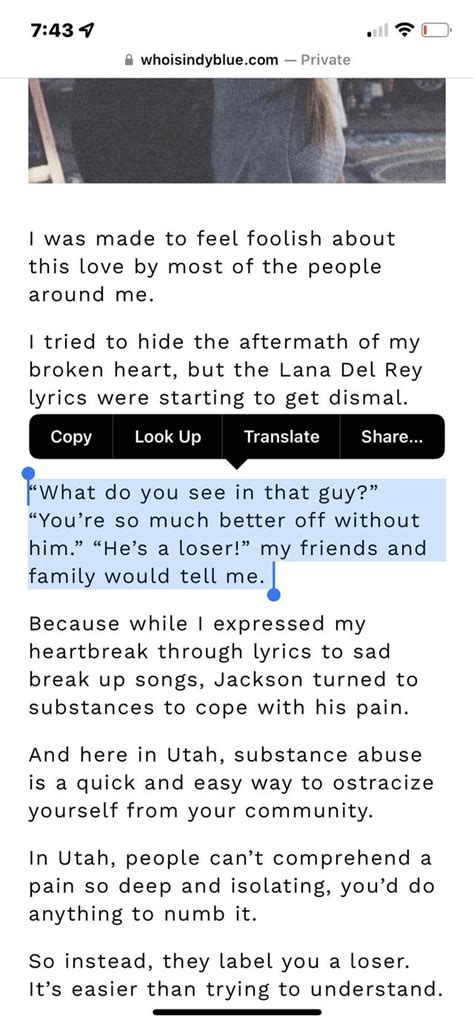The image size is (474, 1025).
Task: Tap the paragraph starting "Because while I expressed"
Action: click(223, 665)
